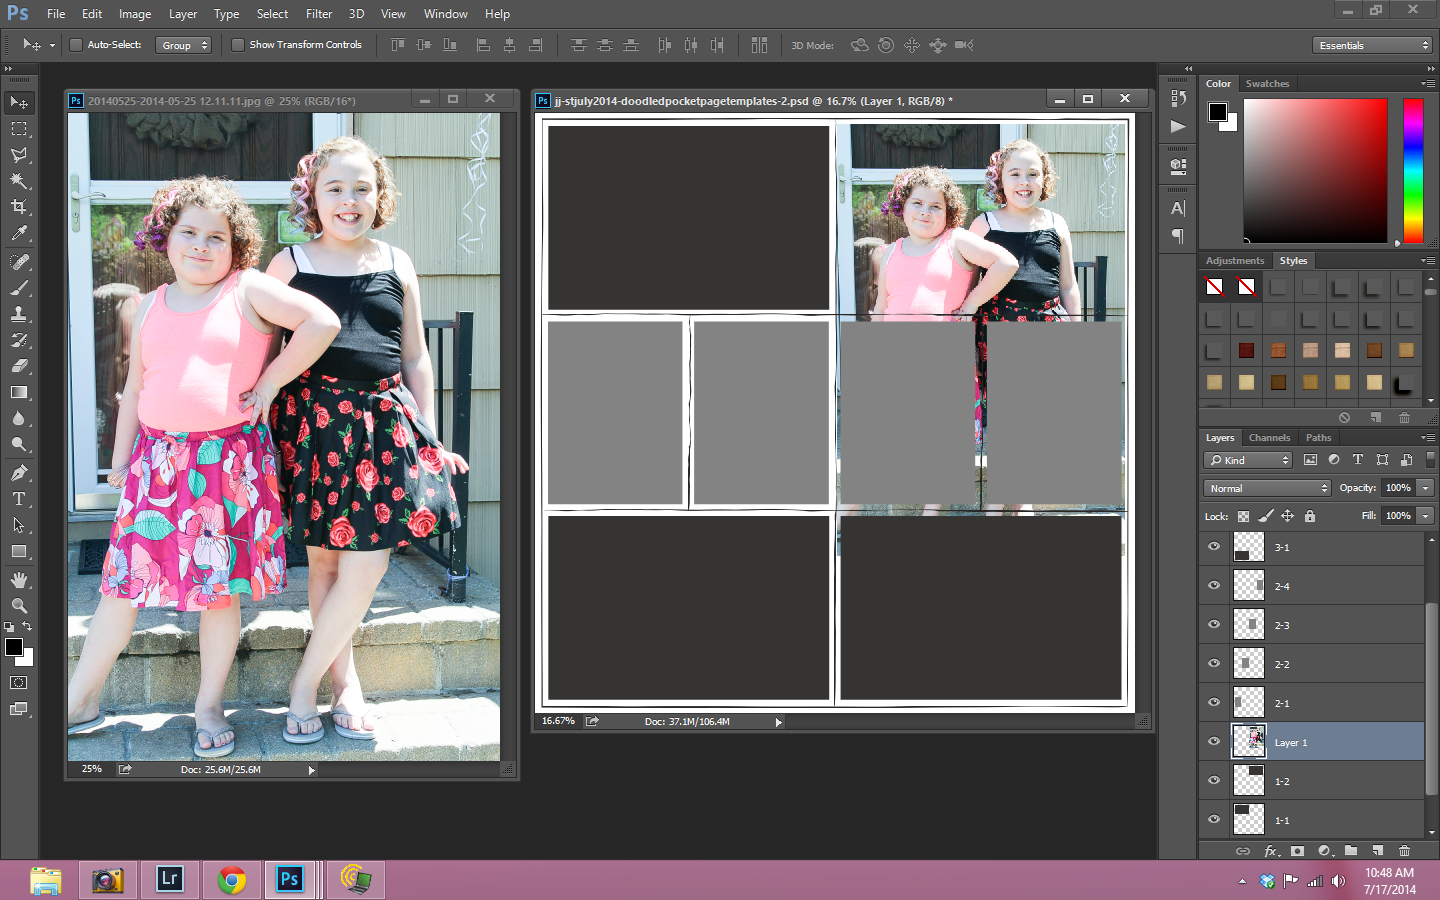Click the foreground color swatch in toolbox
Image resolution: width=1440 pixels, height=900 pixels.
click(x=14, y=647)
